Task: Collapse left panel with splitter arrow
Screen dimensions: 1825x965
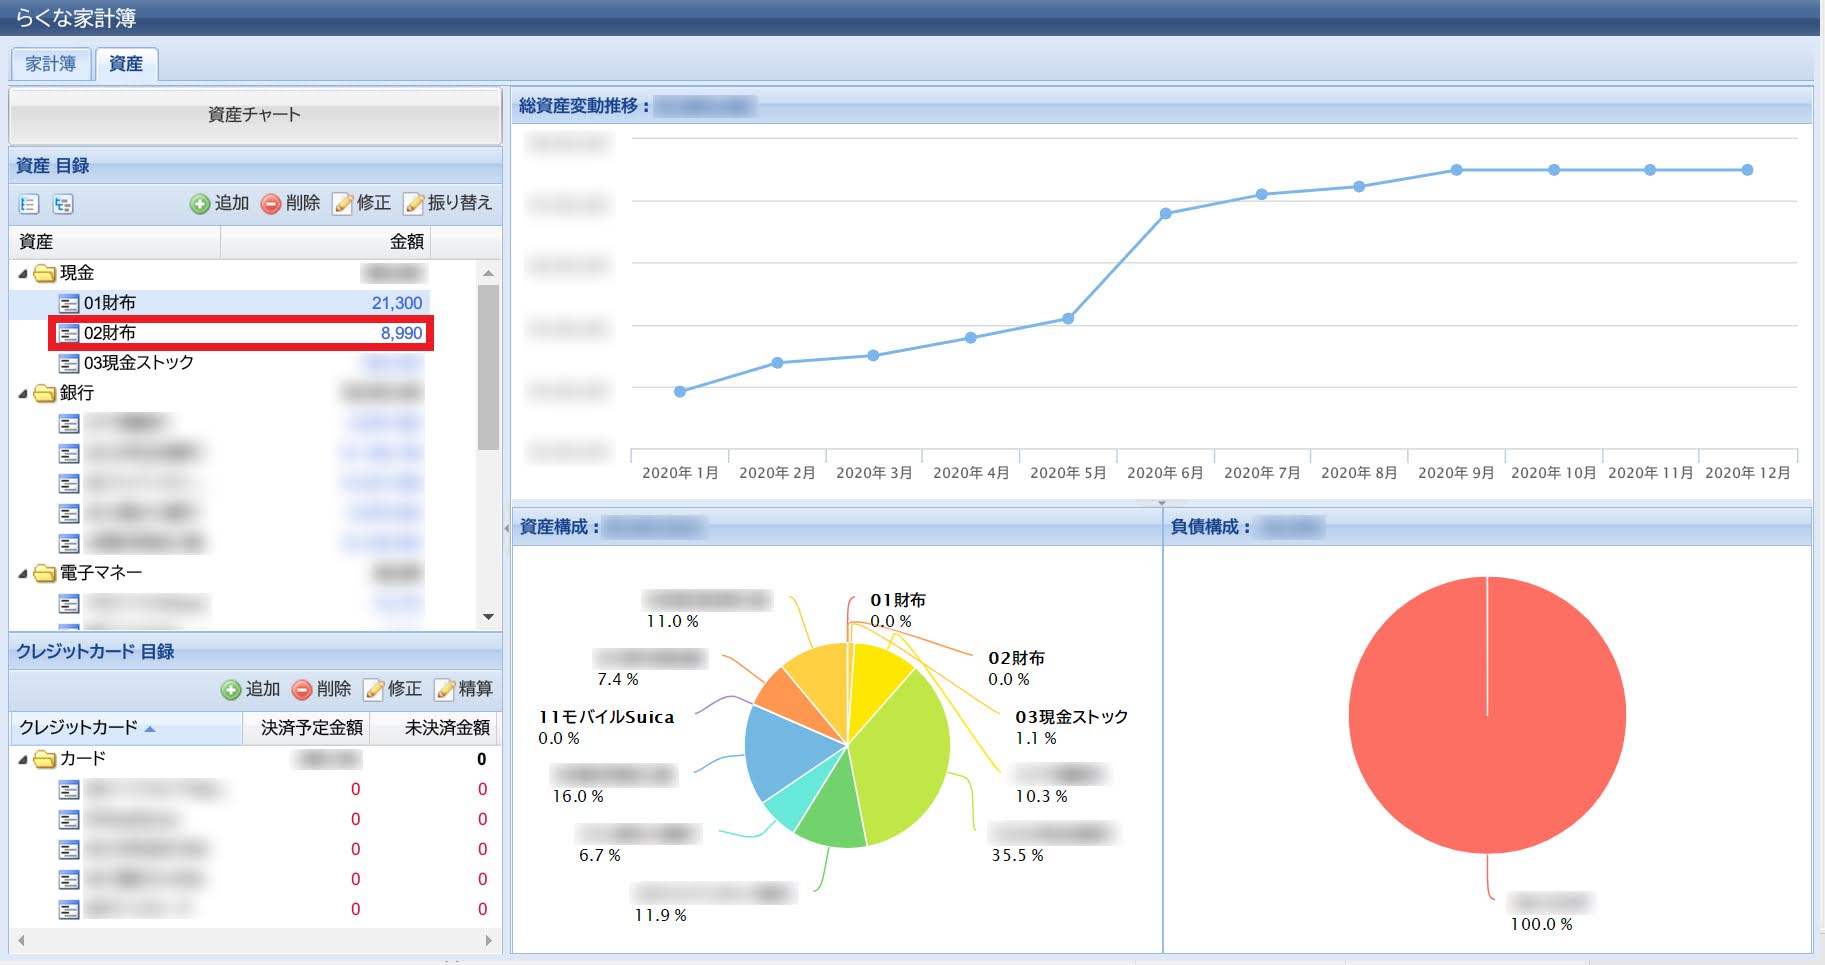Action: click(506, 527)
